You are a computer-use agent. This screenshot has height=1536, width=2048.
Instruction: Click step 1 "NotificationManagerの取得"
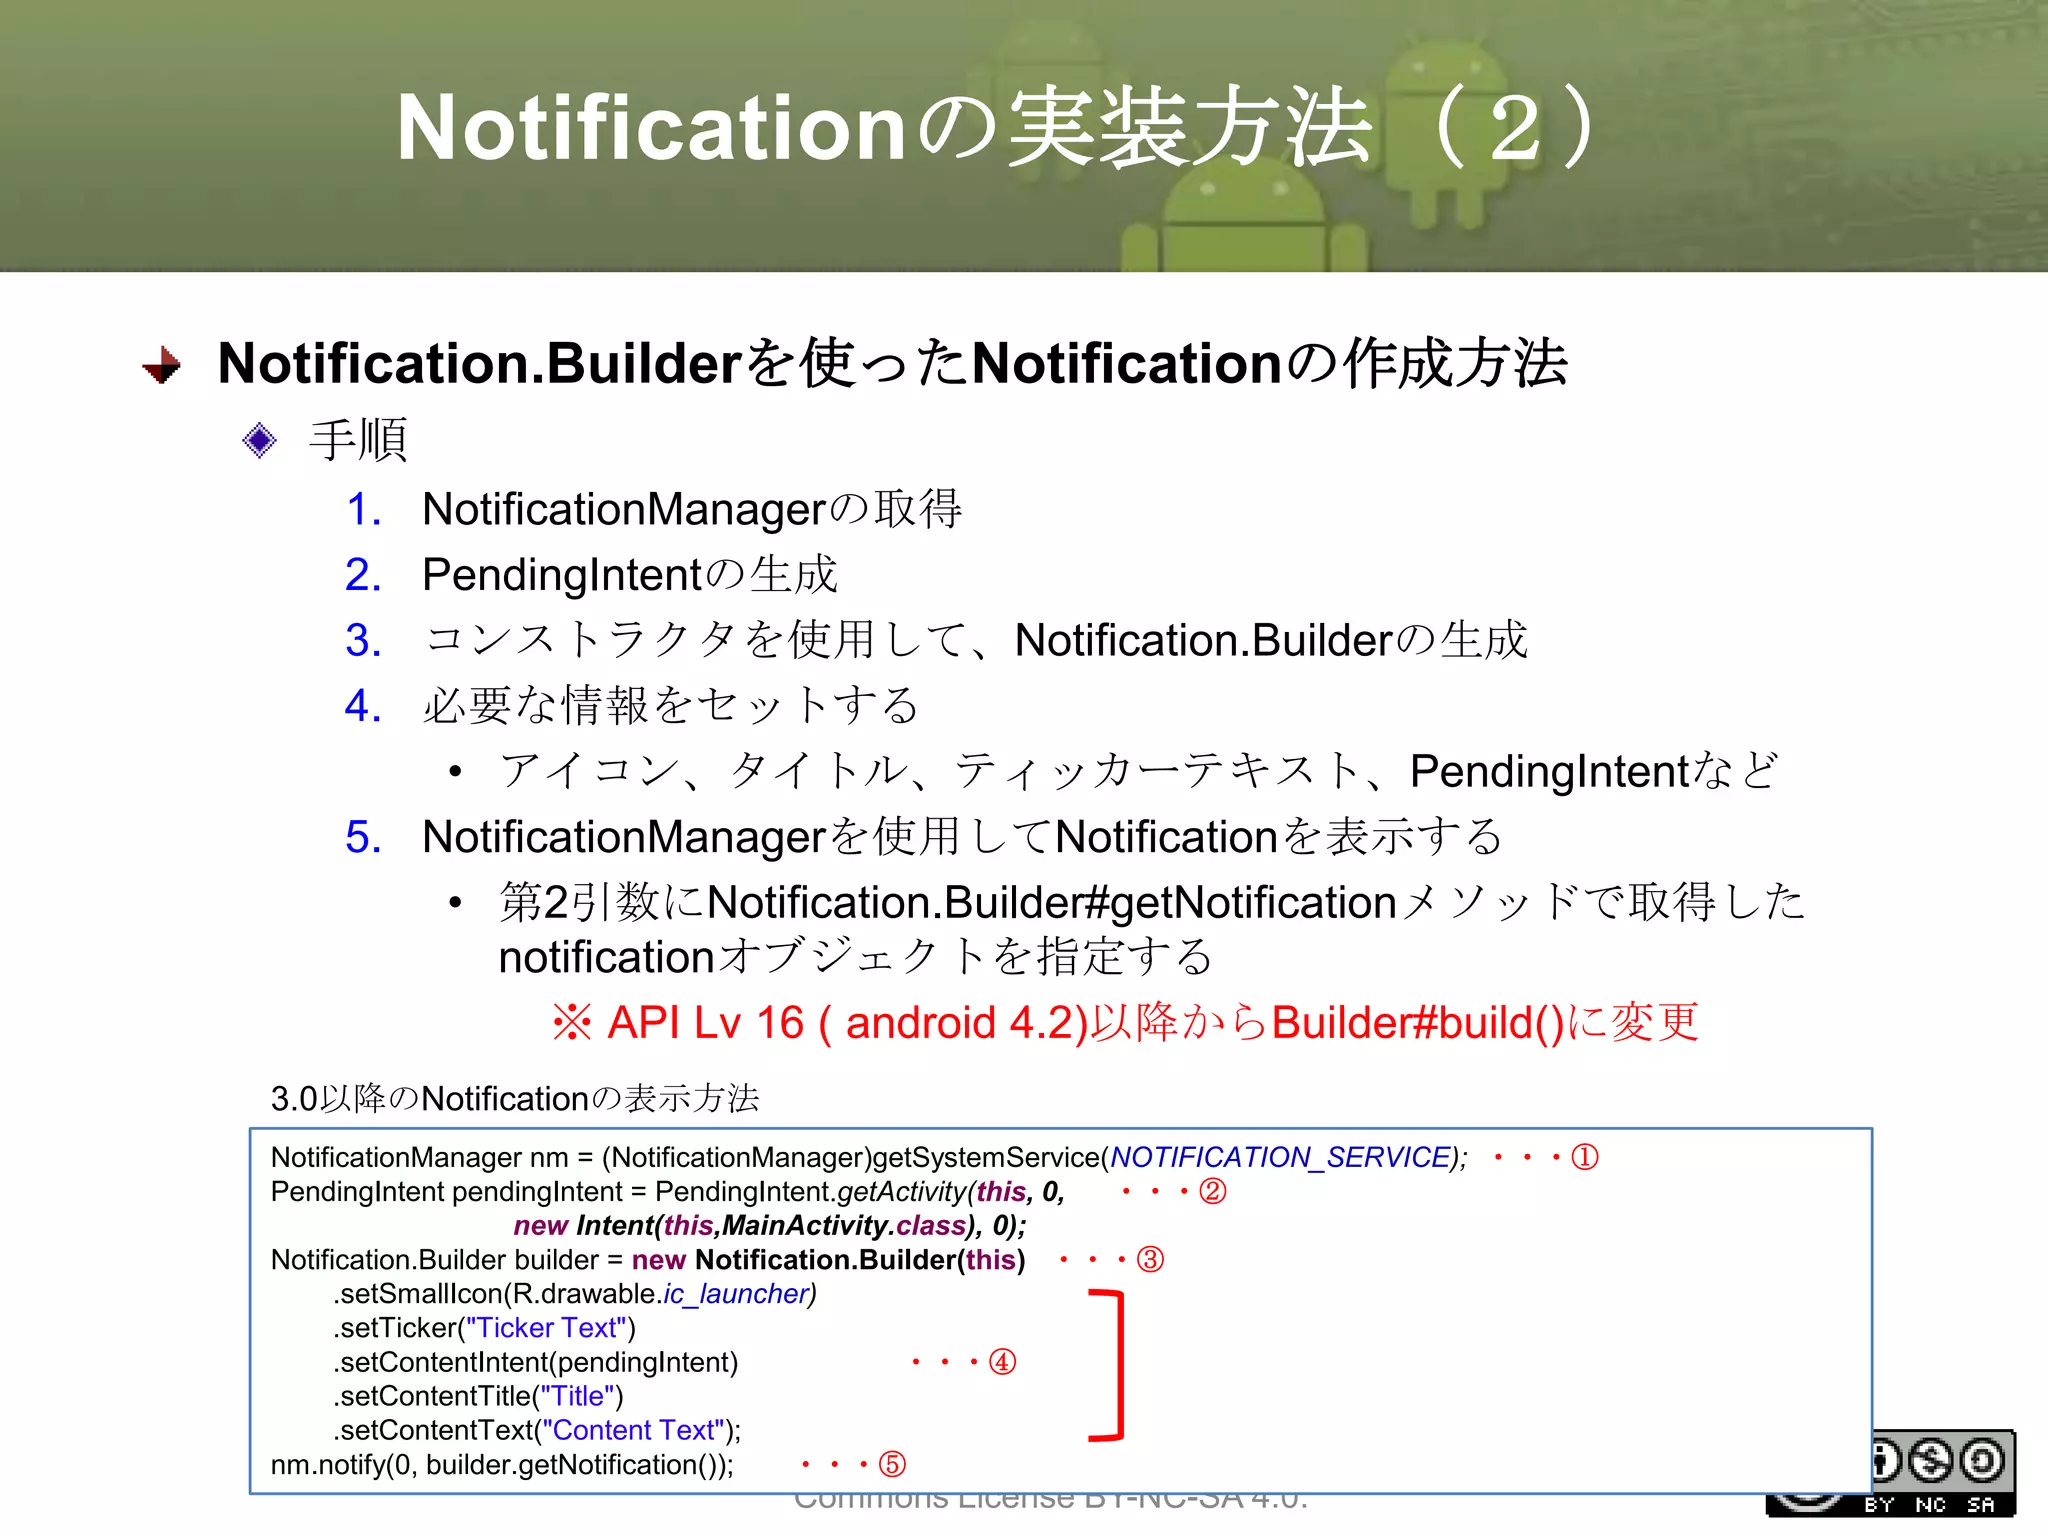(692, 509)
